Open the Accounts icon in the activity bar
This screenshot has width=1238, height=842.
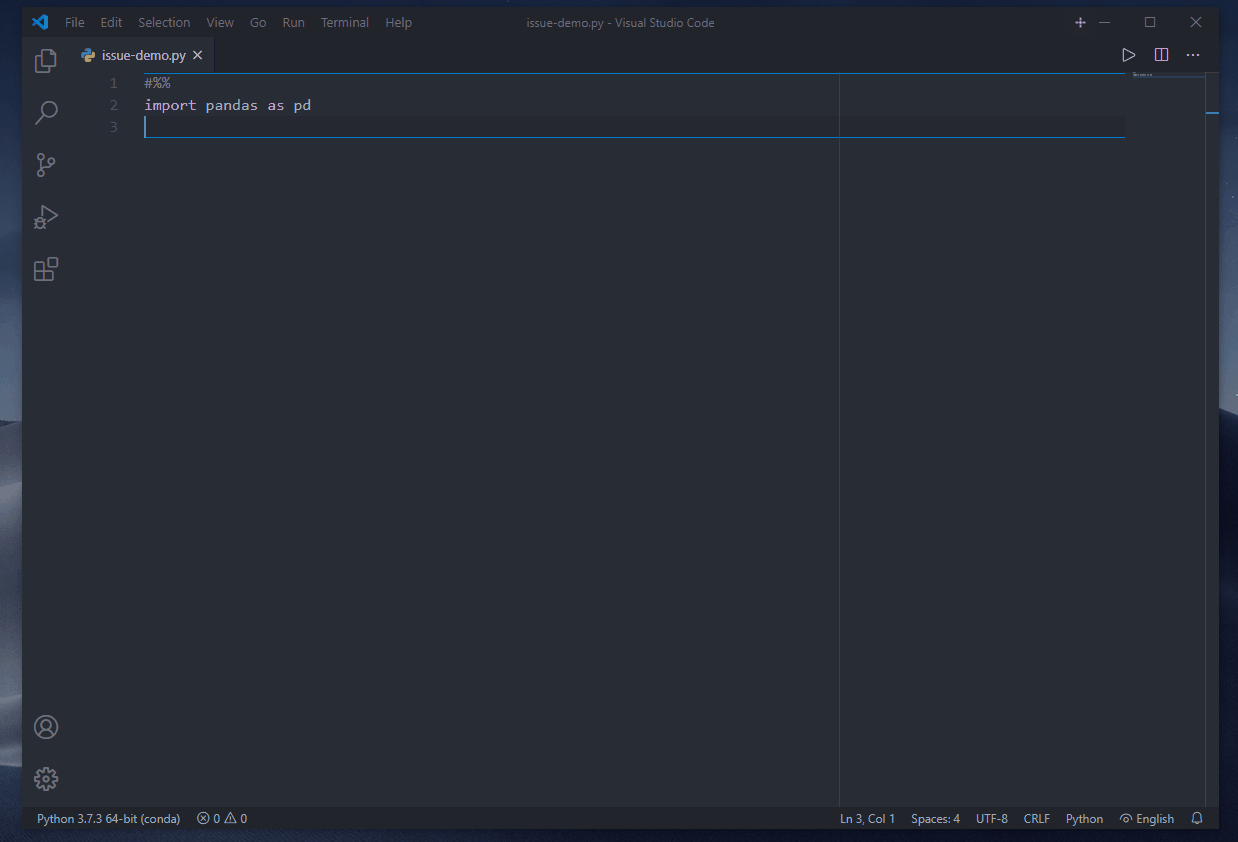click(x=45, y=727)
